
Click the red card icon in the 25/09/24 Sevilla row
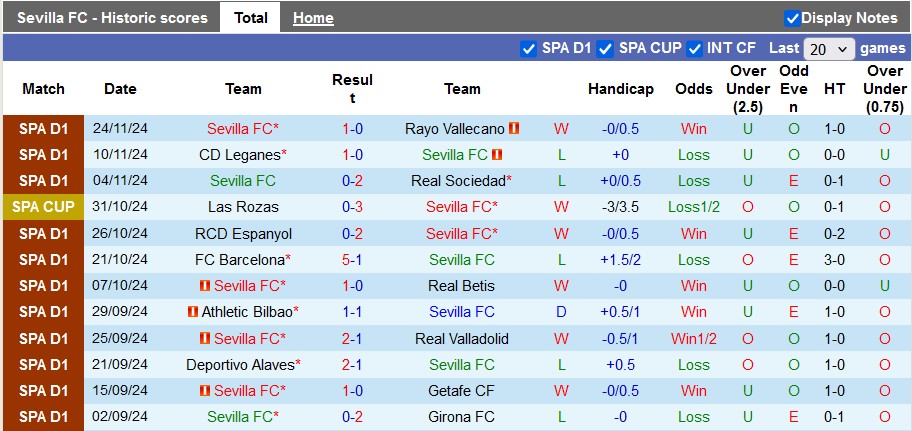point(205,338)
